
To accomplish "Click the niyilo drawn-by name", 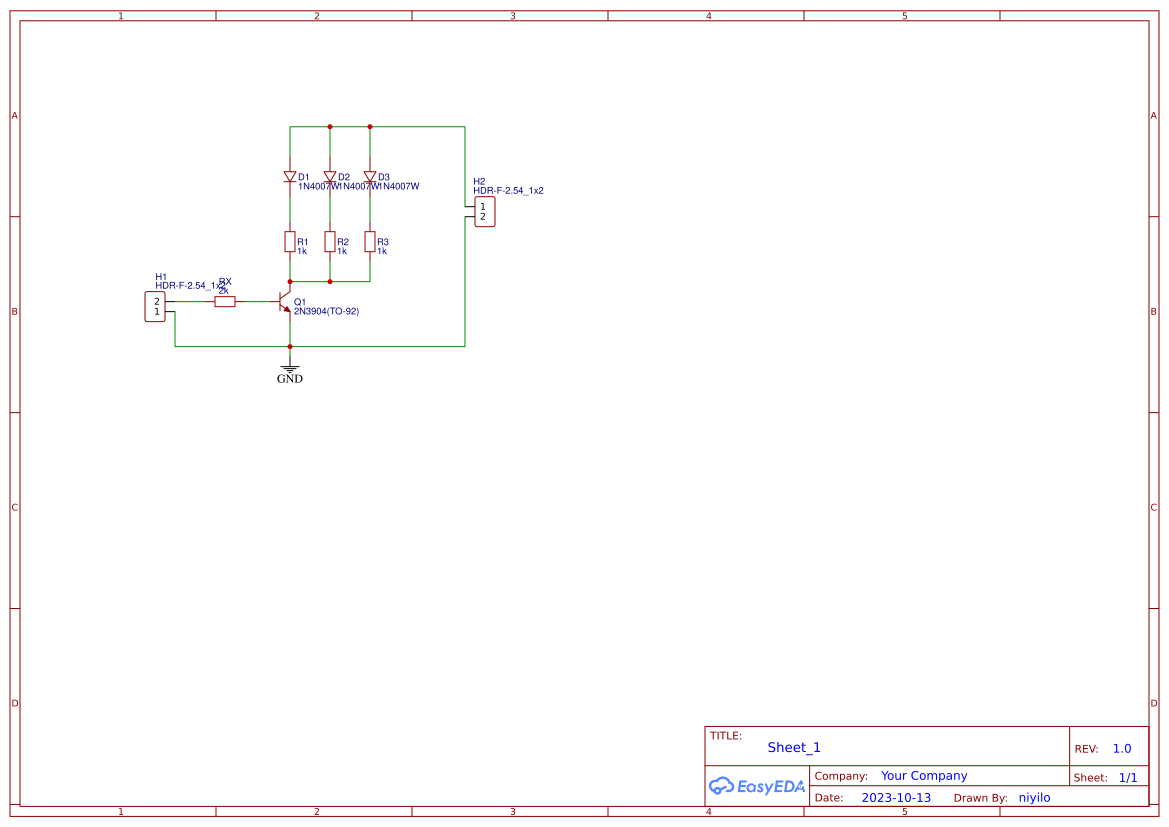I will (x=1034, y=797).
